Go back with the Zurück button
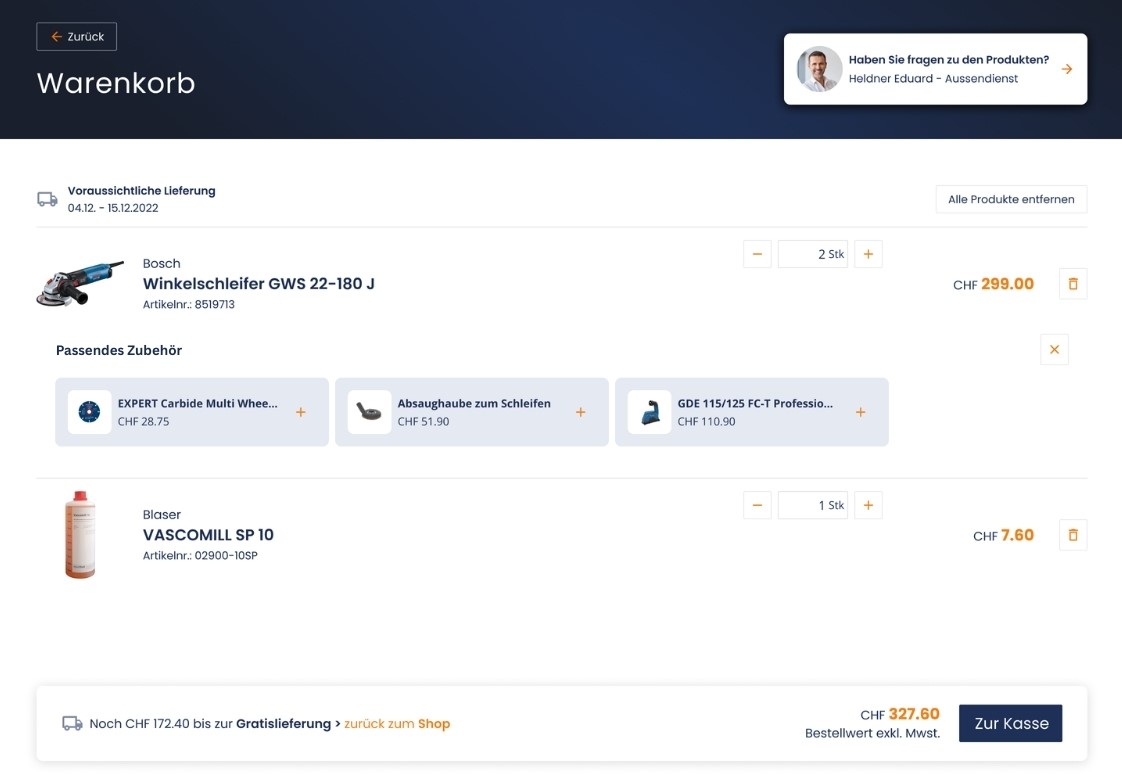 coord(77,36)
